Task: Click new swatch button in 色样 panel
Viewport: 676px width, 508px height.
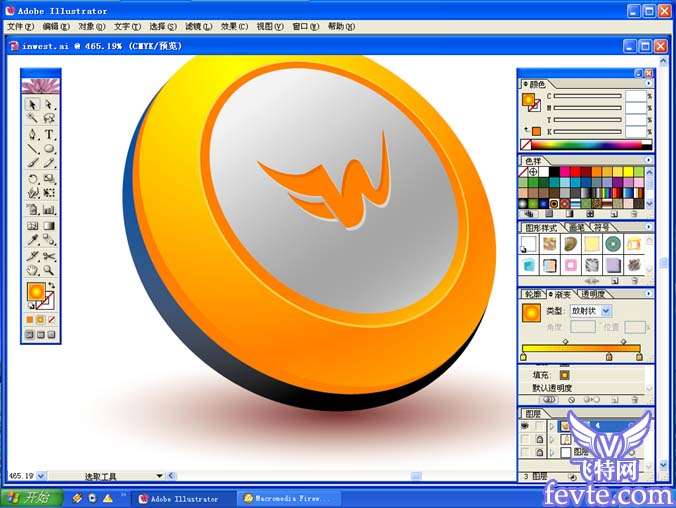Action: tap(615, 213)
